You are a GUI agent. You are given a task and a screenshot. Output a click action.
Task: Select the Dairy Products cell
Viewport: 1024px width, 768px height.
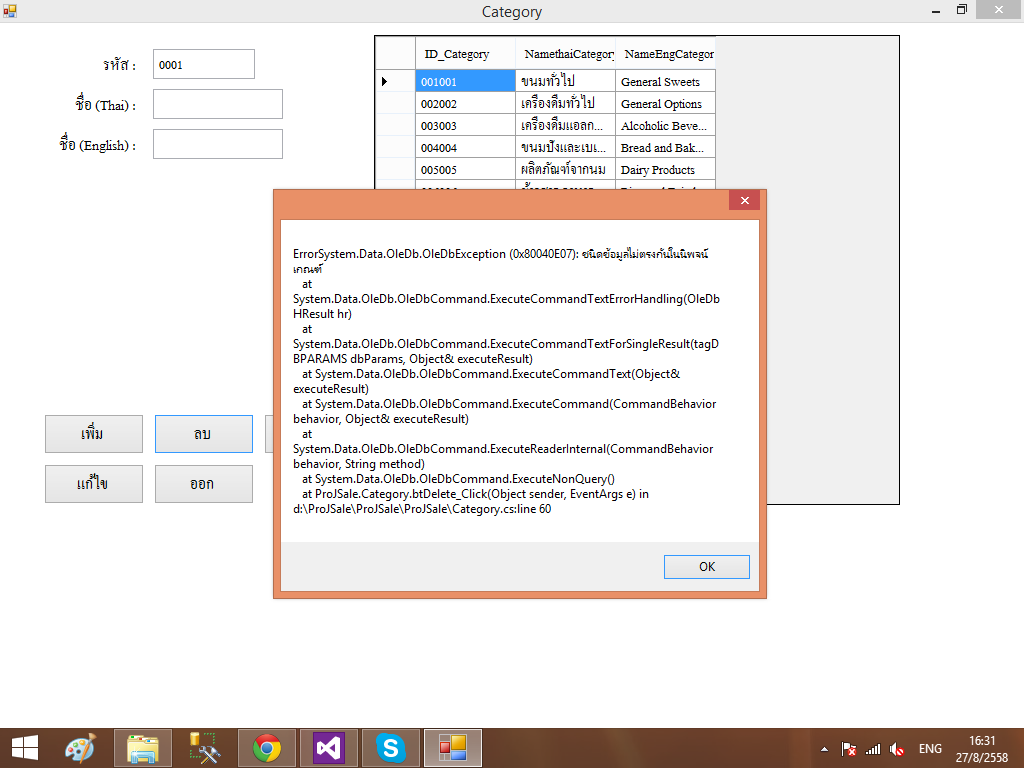[x=665, y=170]
